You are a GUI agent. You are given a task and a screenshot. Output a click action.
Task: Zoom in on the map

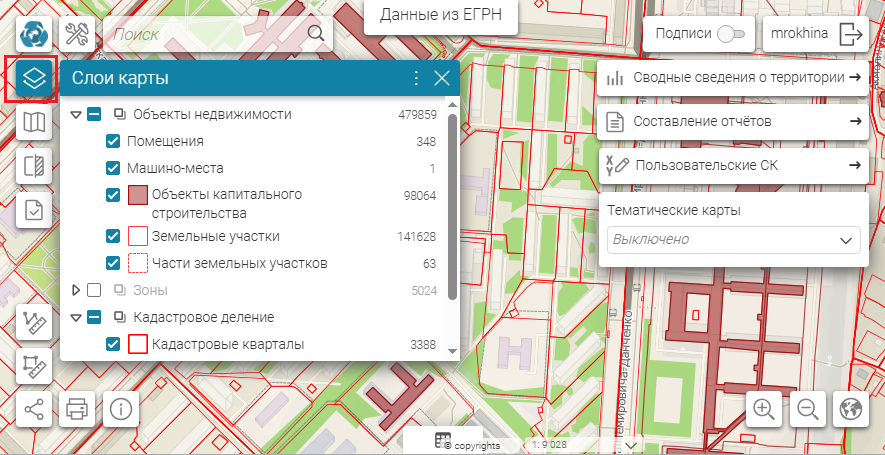click(764, 408)
